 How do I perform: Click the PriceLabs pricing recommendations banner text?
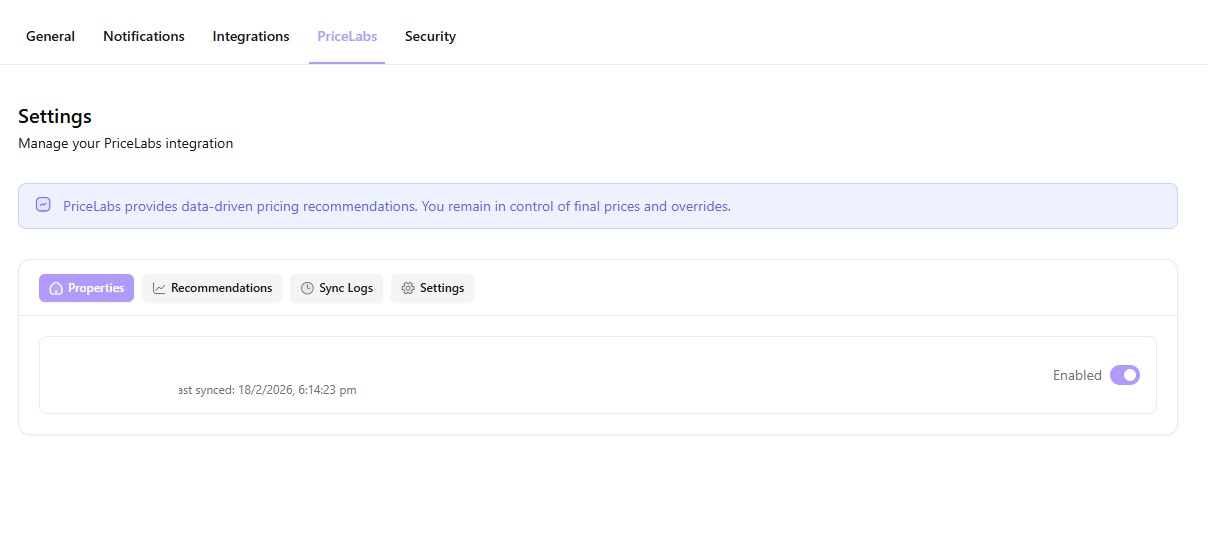(x=397, y=206)
